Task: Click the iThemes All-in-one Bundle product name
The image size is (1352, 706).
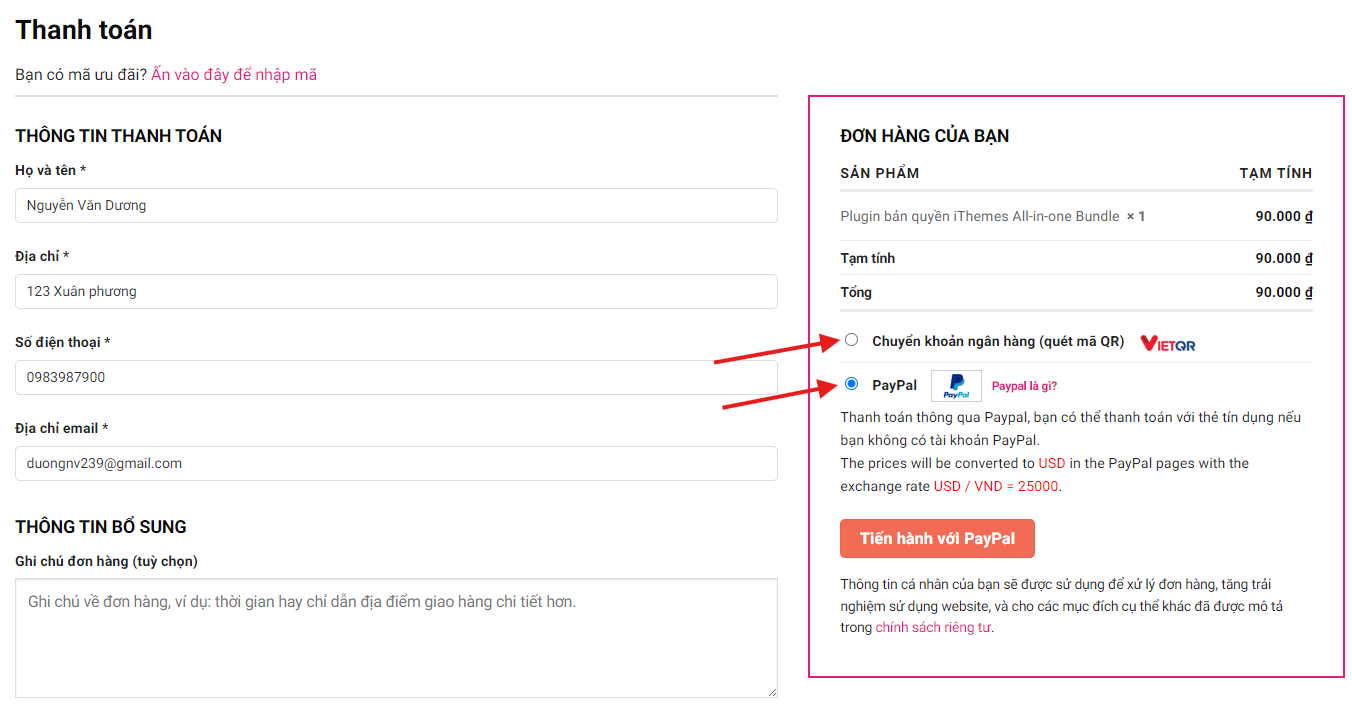Action: (979, 217)
